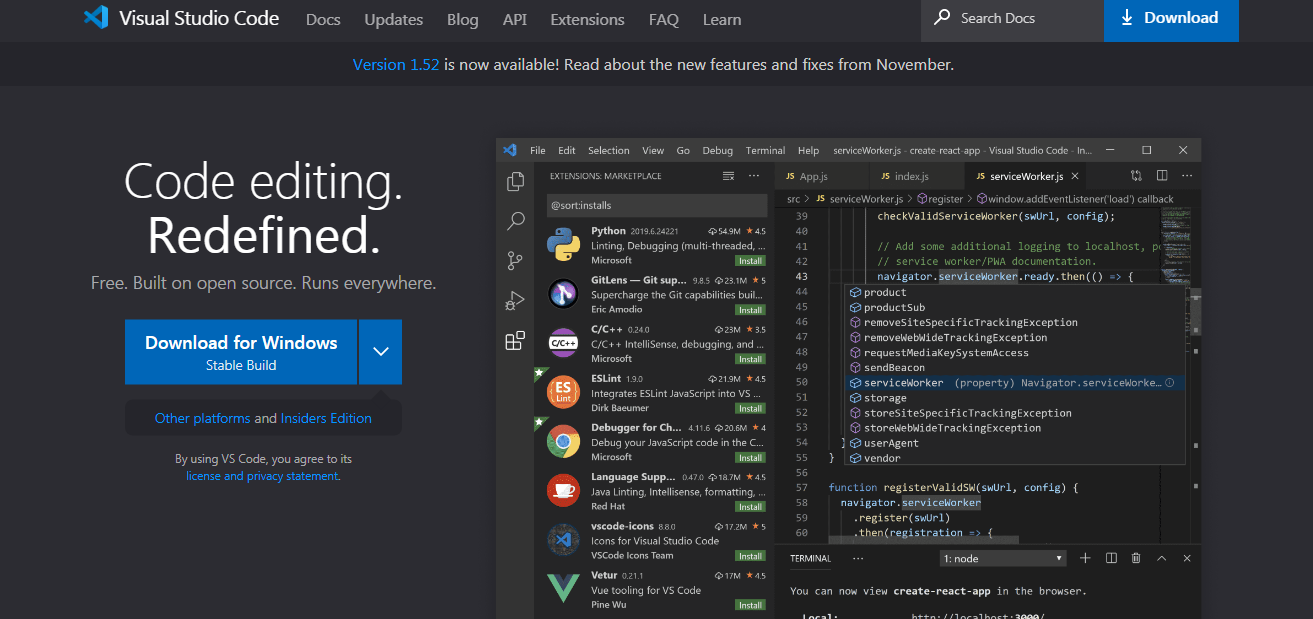Click the editor more actions ellipsis icon
This screenshot has width=1313, height=619.
coord(1186,176)
